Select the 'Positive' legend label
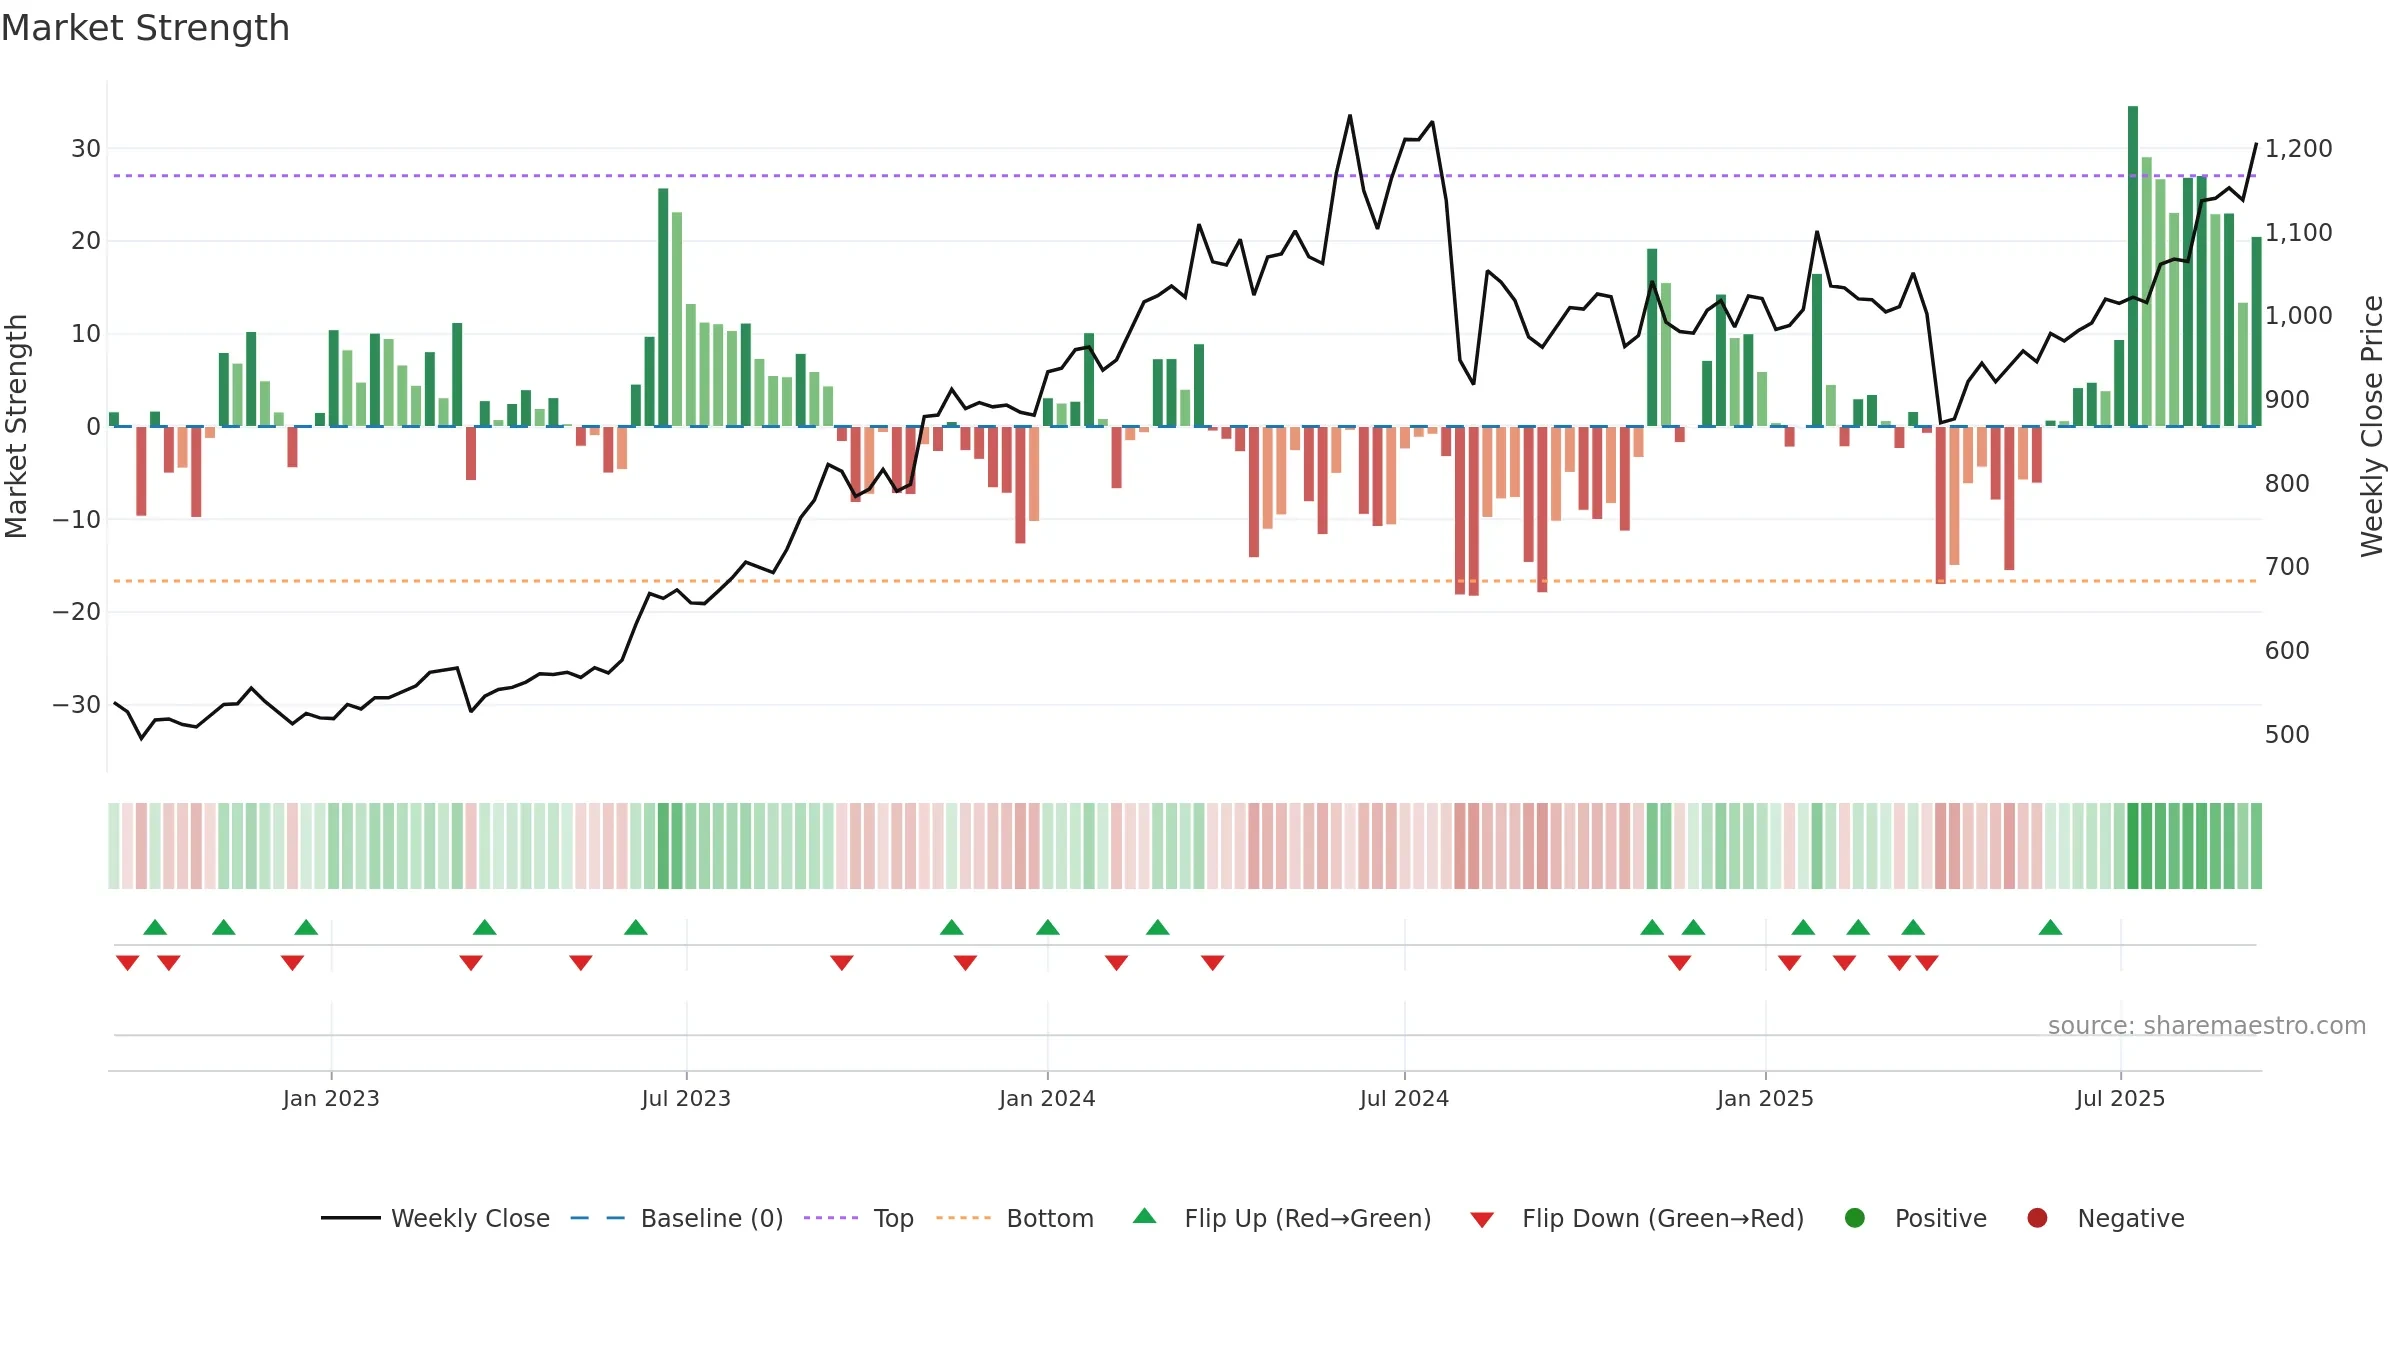 pyautogui.click(x=1941, y=1218)
